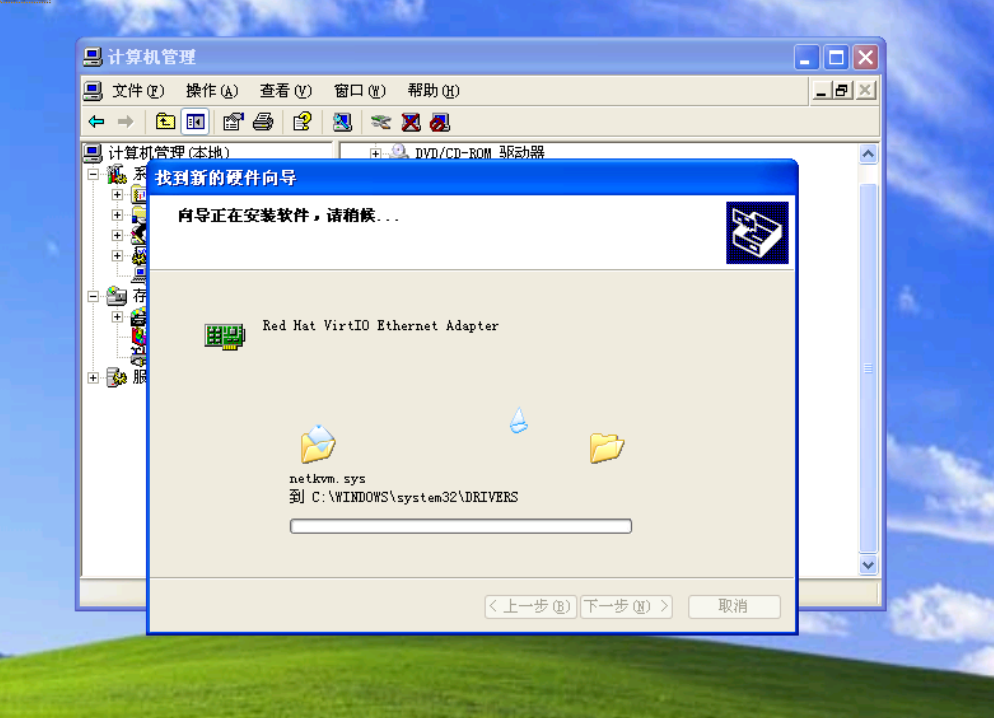Click 取消 to cancel the wizard
This screenshot has width=994, height=718.
pos(734,606)
